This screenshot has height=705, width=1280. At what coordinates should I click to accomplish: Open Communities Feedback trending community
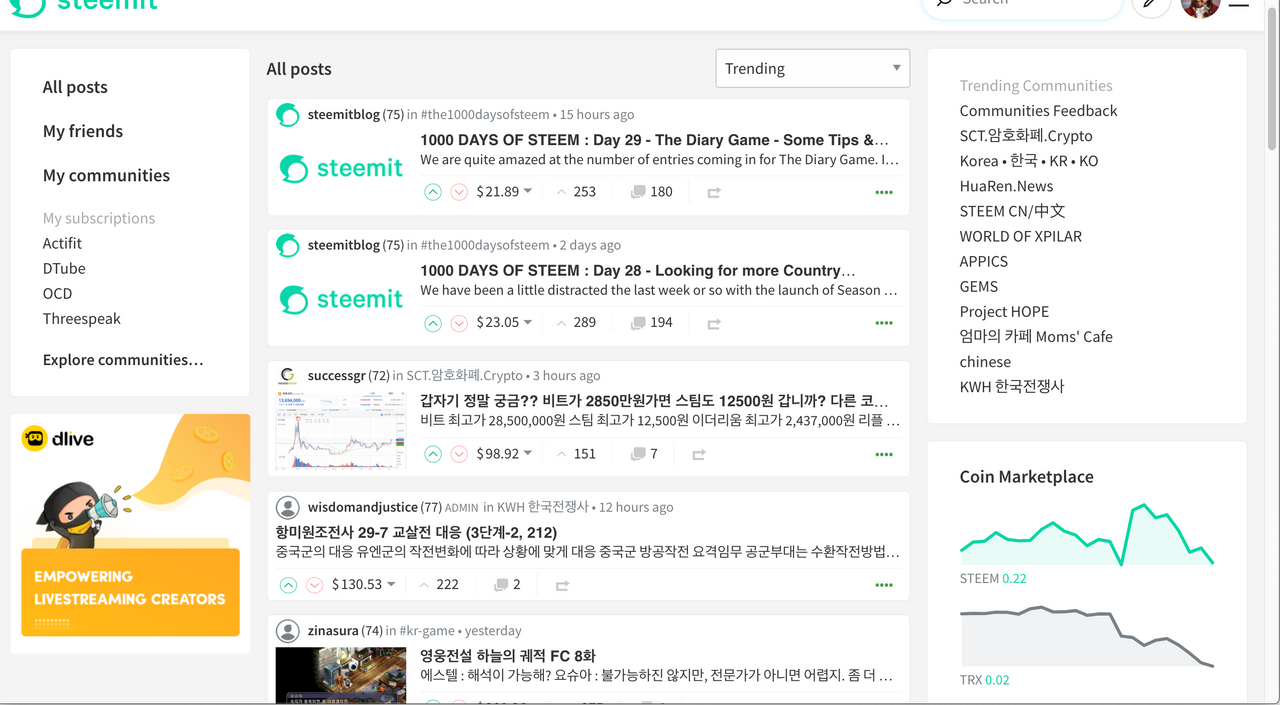click(1039, 111)
